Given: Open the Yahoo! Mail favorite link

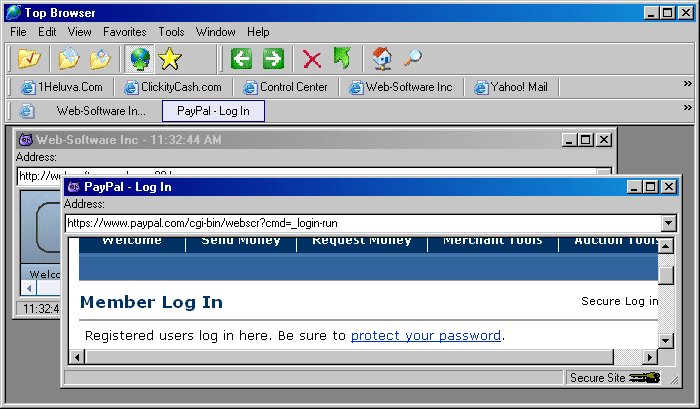Looking at the screenshot, I should (x=511, y=87).
